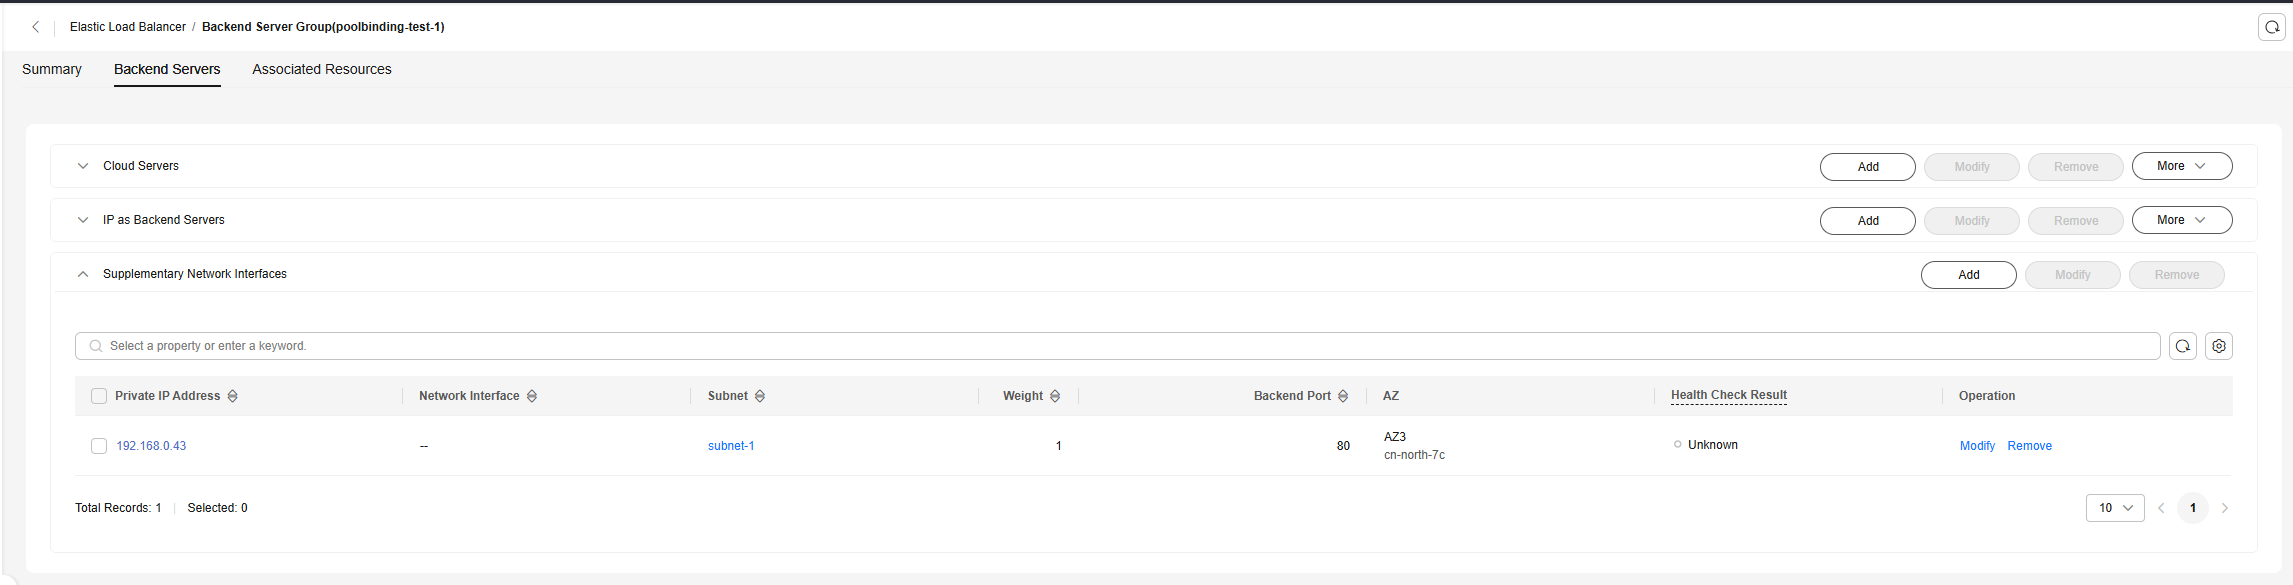Expand the Cloud Servers section

(83, 166)
